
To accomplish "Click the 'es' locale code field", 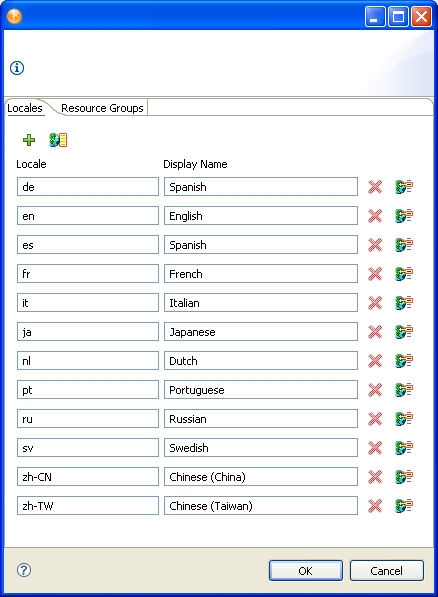I will 88,245.
